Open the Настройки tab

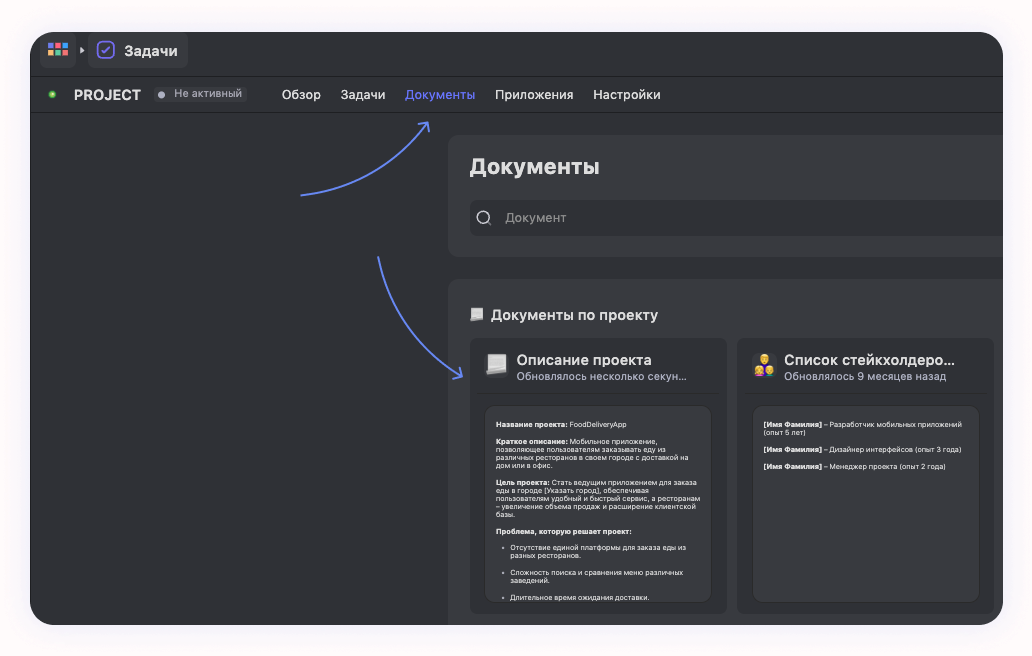pos(626,94)
